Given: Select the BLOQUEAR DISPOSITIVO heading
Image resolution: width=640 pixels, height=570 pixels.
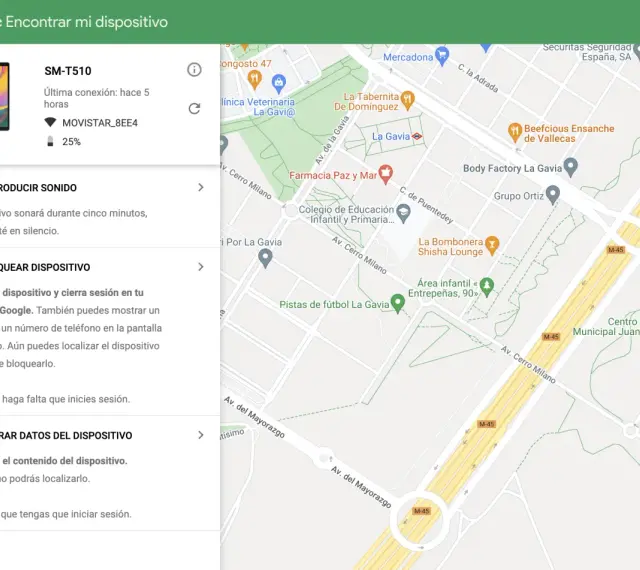Looking at the screenshot, I should point(45,267).
